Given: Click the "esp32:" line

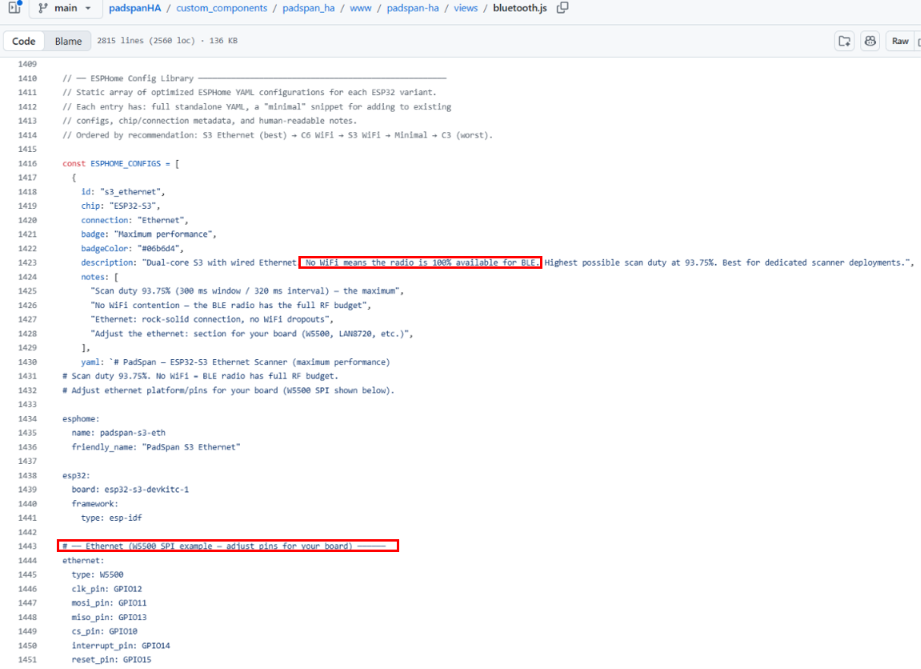Looking at the screenshot, I should [x=76, y=475].
